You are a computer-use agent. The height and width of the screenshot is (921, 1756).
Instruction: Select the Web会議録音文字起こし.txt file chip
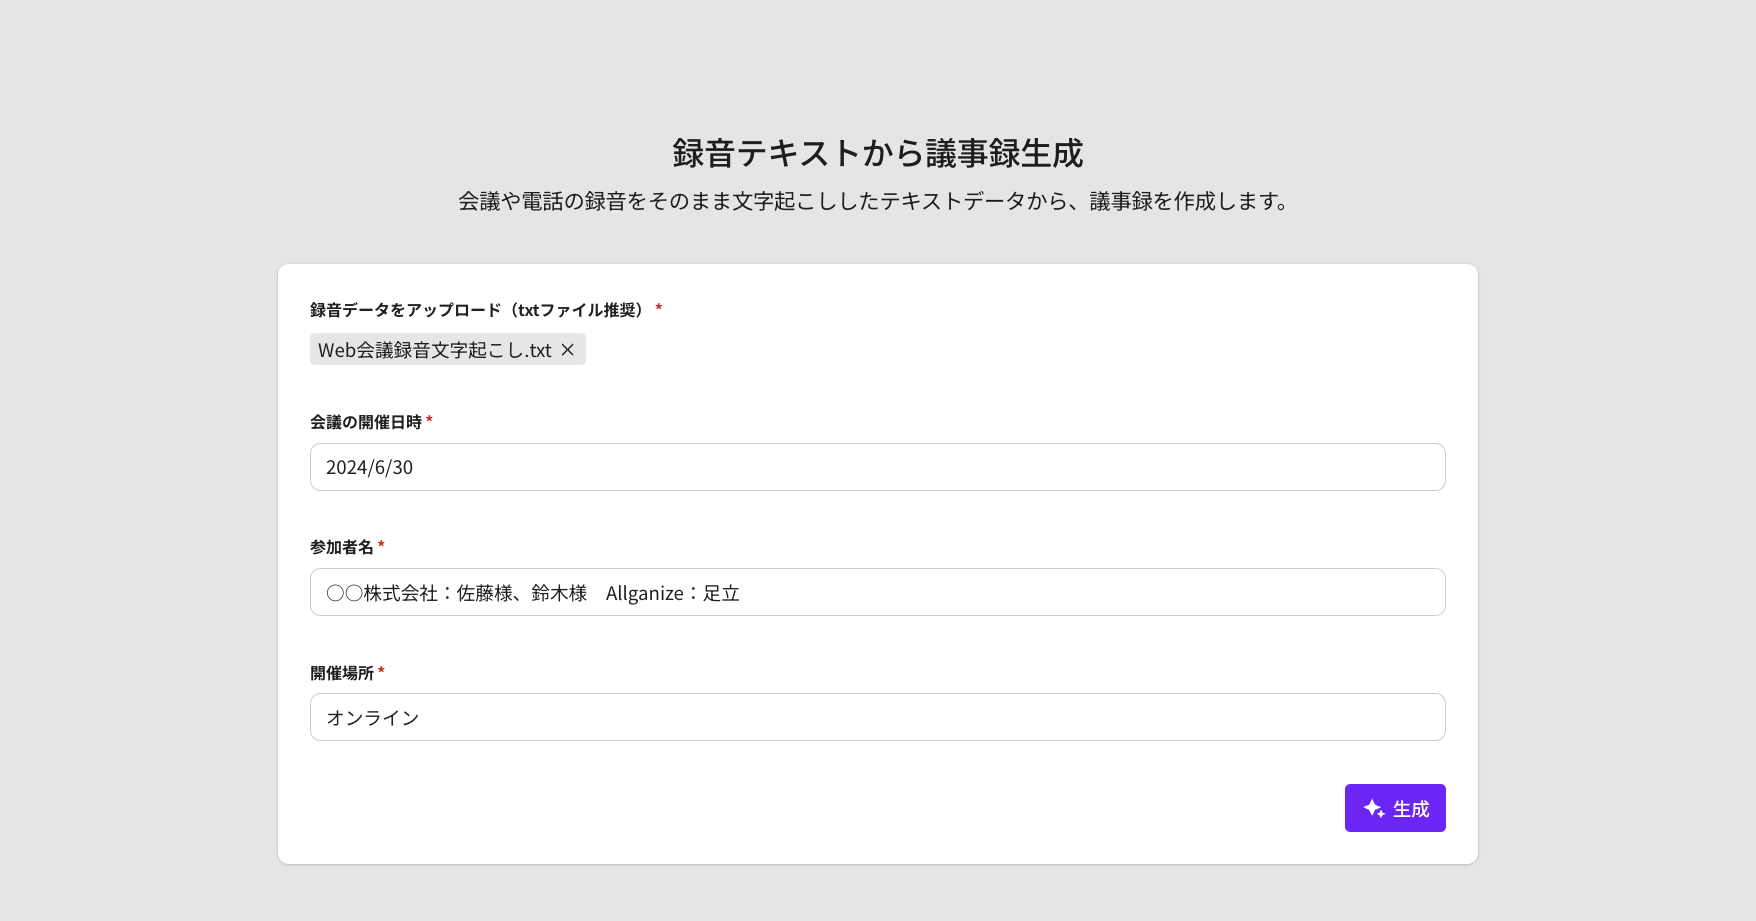(434, 350)
